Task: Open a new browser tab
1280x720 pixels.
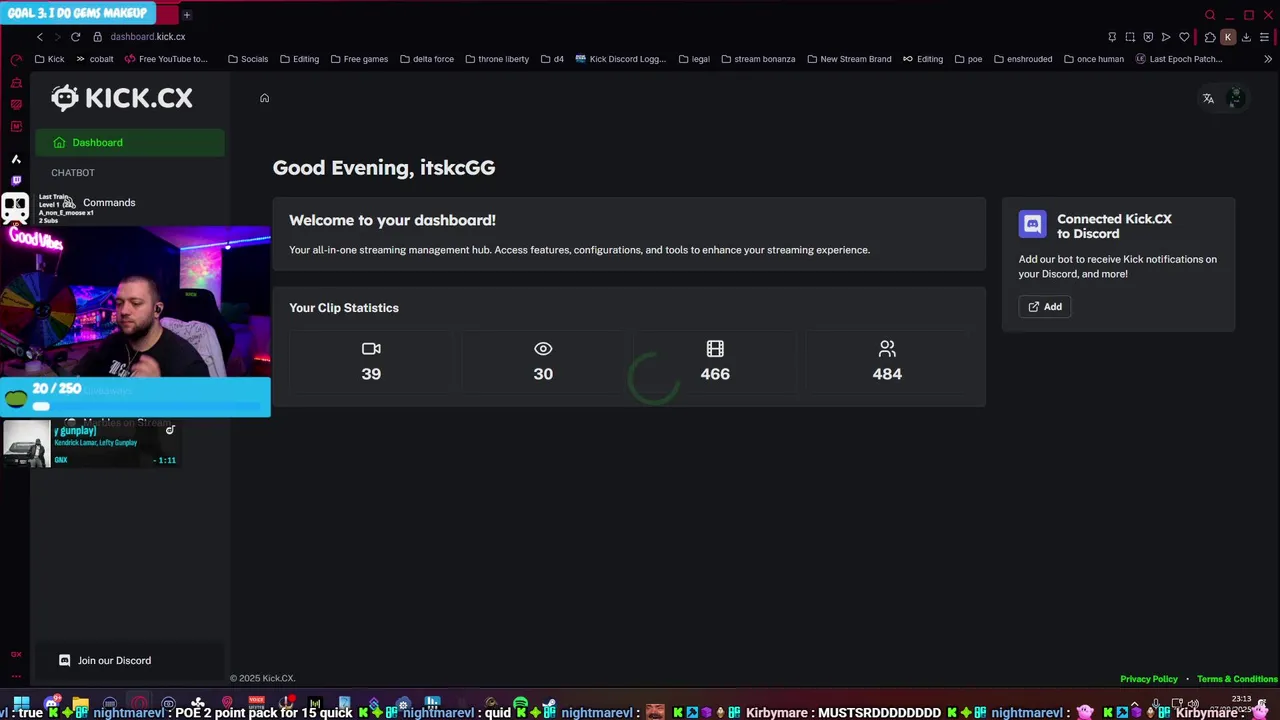Action: point(186,14)
